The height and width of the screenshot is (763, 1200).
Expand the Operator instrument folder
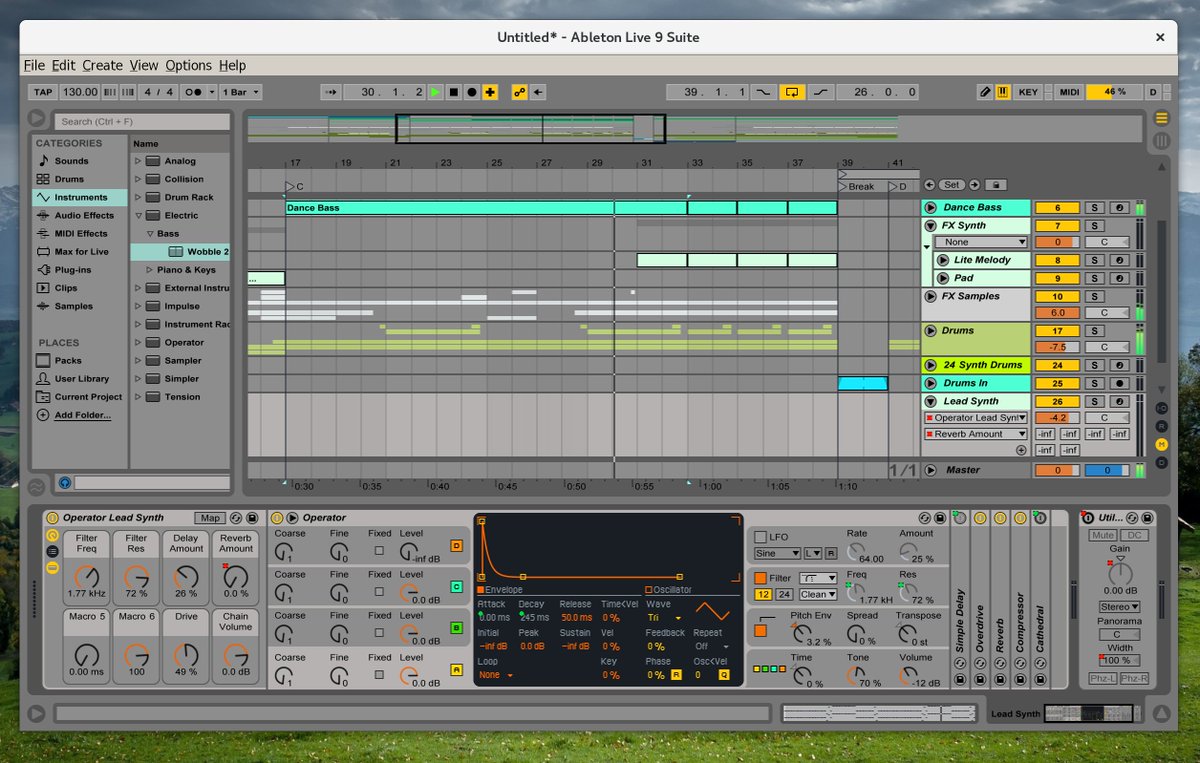pos(139,343)
